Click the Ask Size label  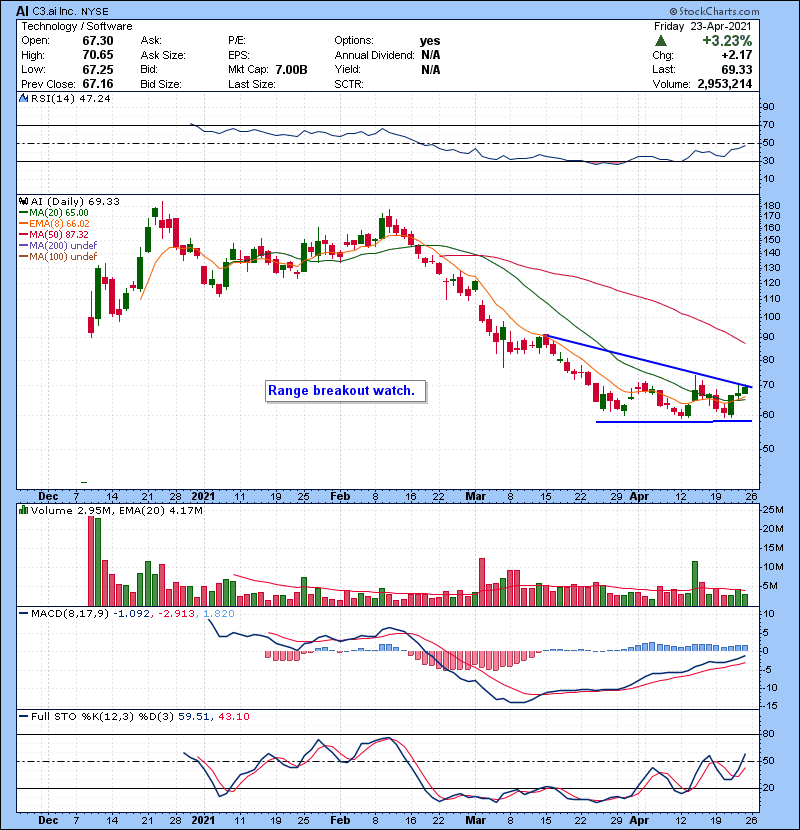[163, 55]
